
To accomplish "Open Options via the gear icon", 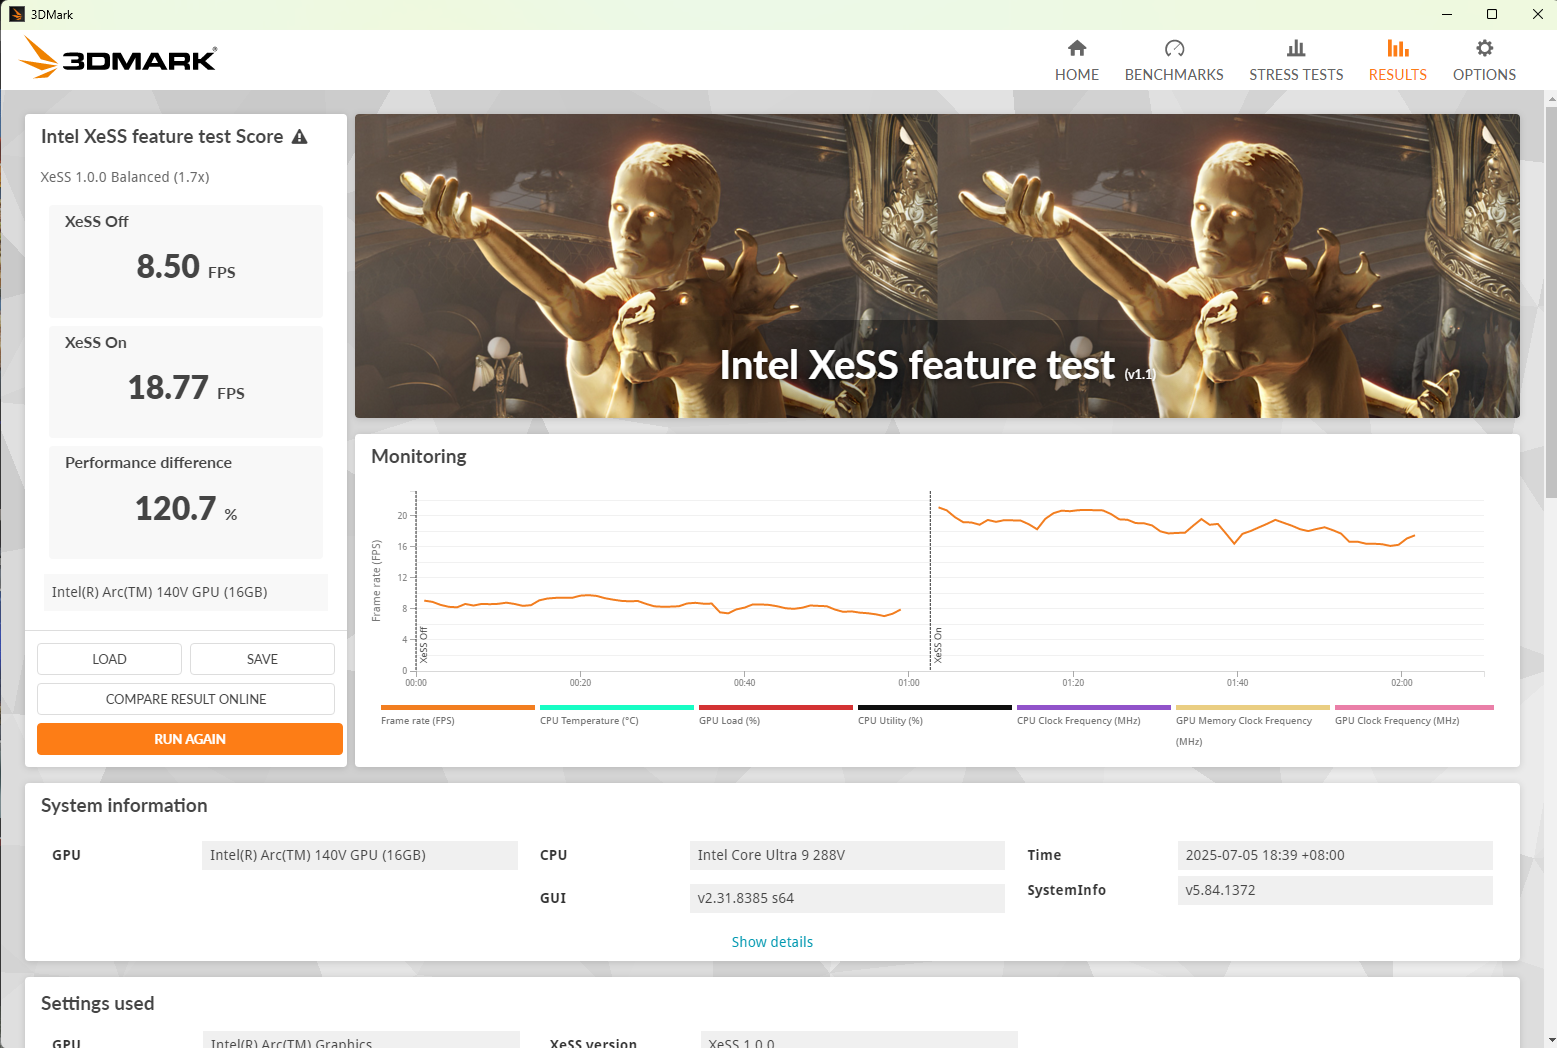I will pyautogui.click(x=1484, y=48).
